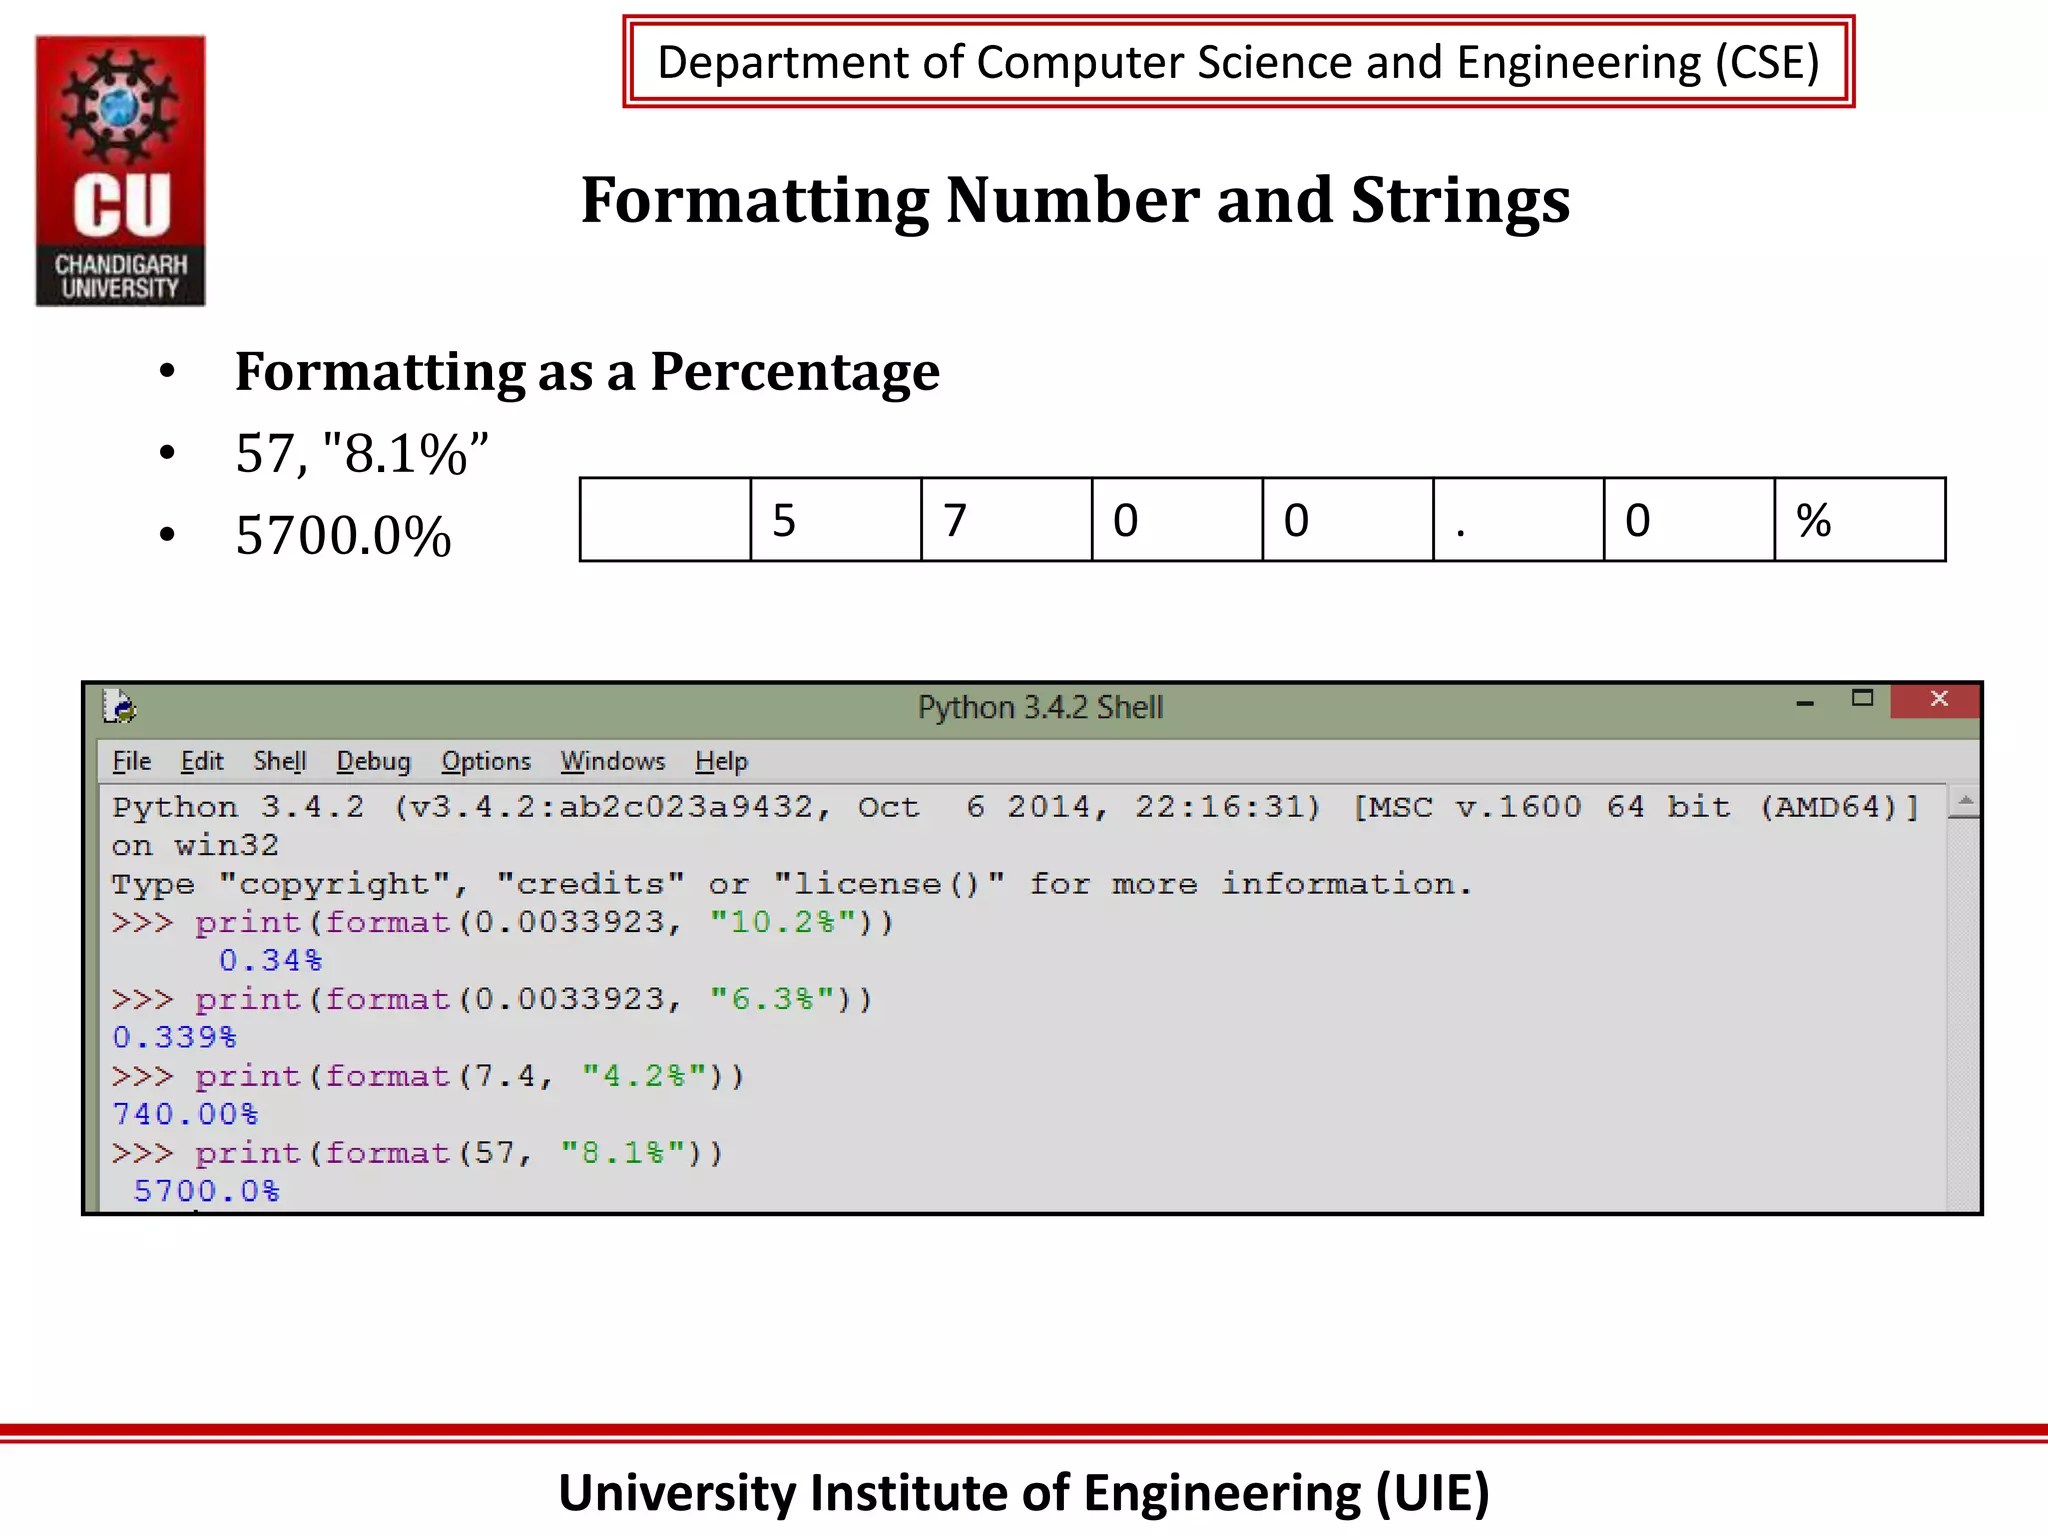Click the output line 0.339%
2048x1536 pixels.
click(x=174, y=1037)
